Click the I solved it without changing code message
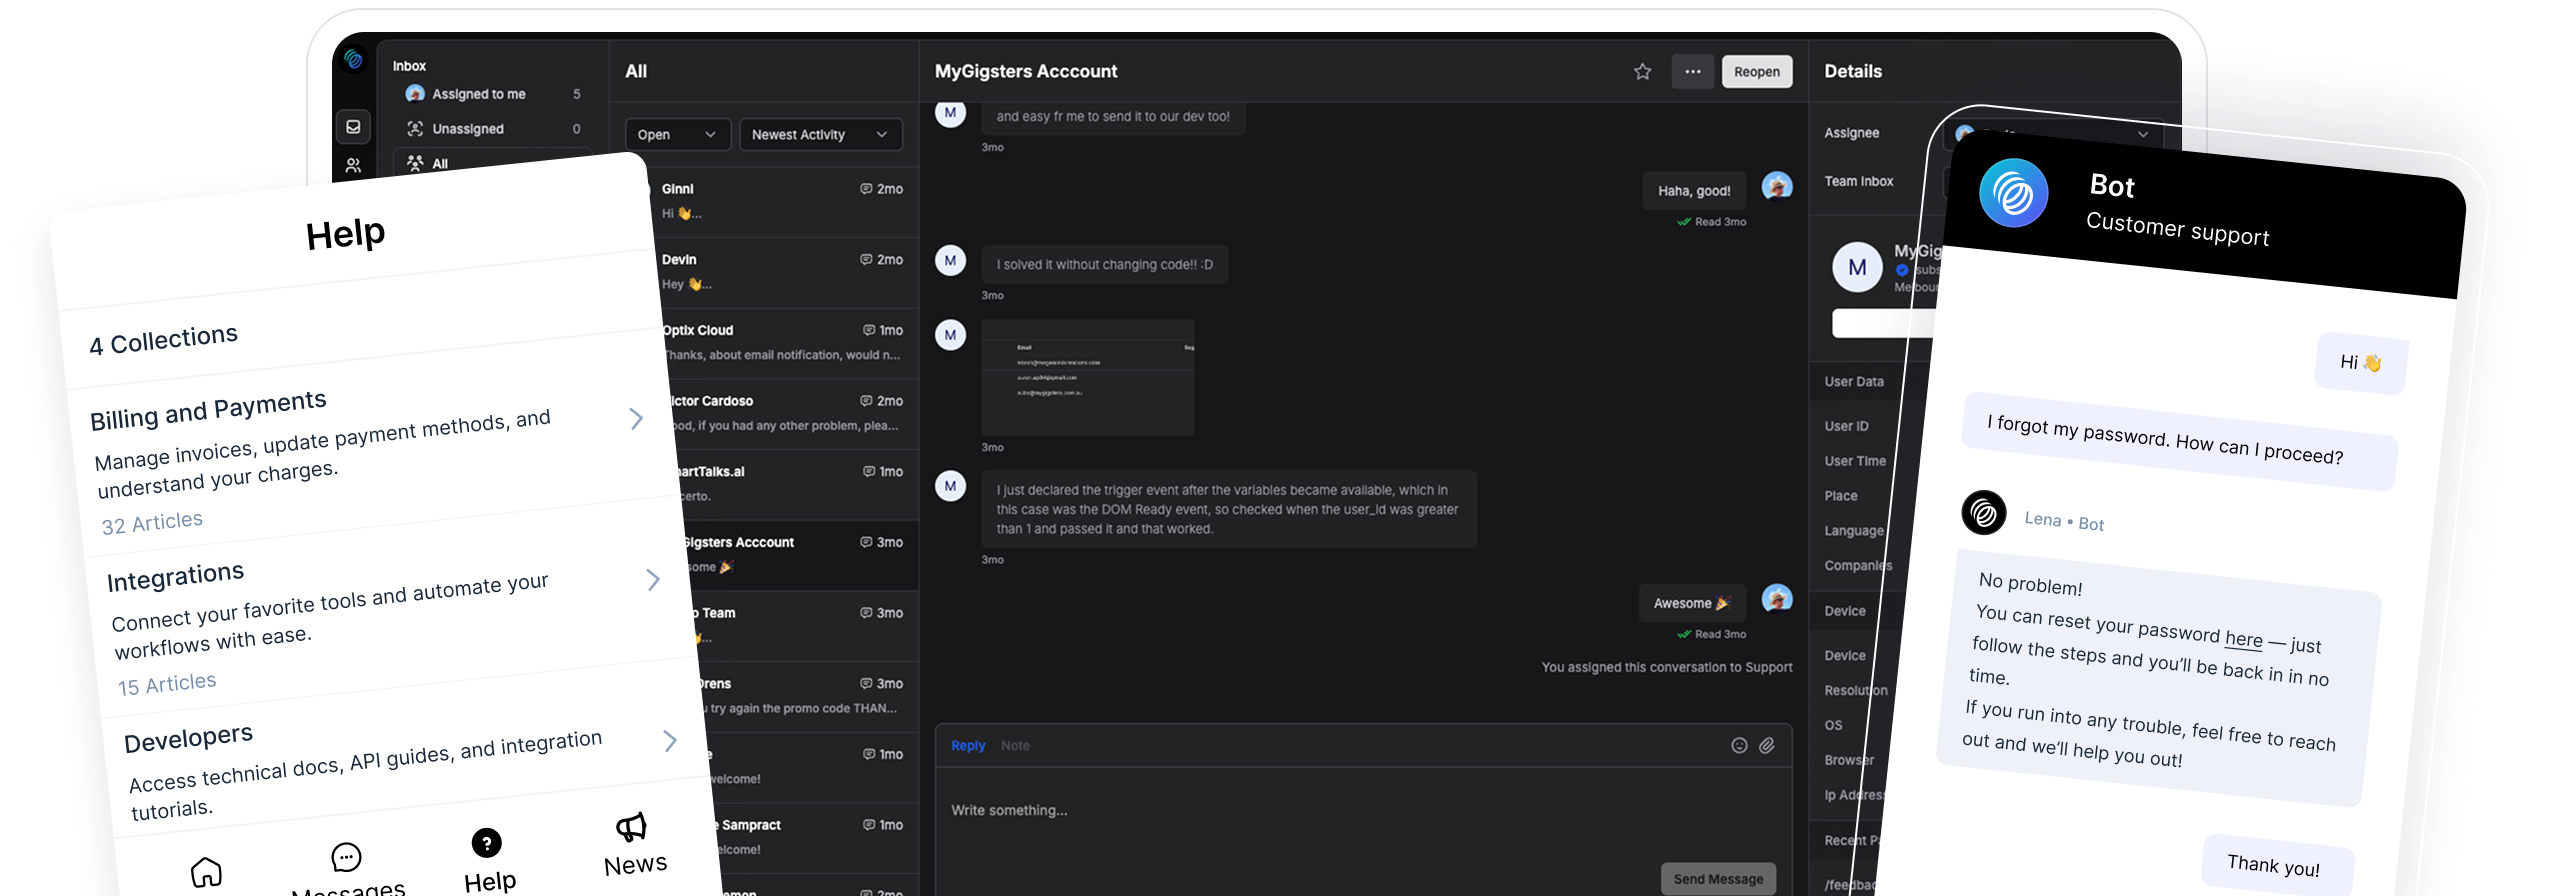The image size is (2555, 896). 1104,265
